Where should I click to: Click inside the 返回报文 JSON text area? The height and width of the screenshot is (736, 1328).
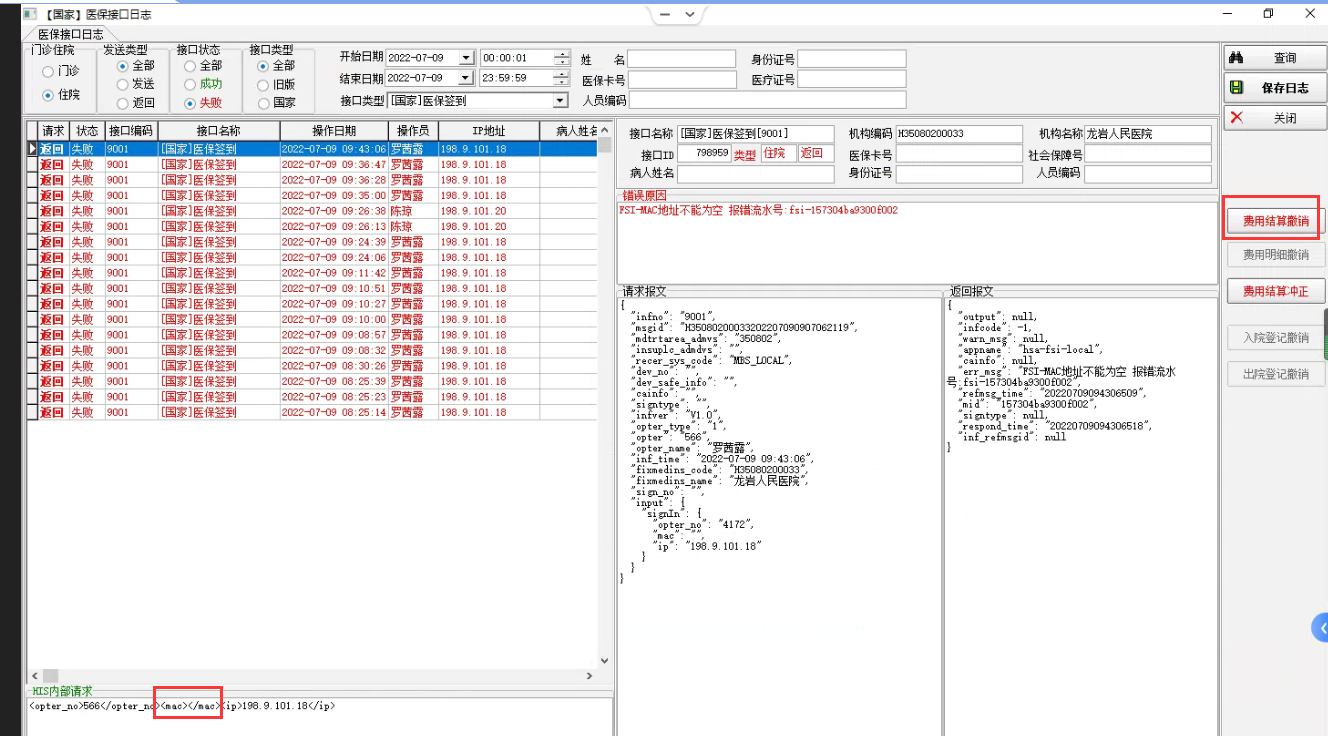coord(1080,515)
